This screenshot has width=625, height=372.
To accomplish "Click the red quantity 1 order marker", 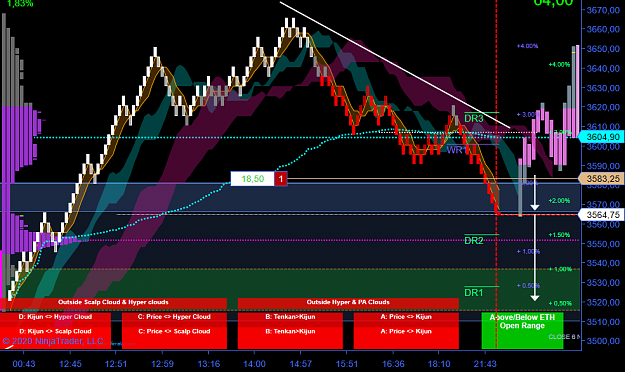I will pyautogui.click(x=281, y=179).
